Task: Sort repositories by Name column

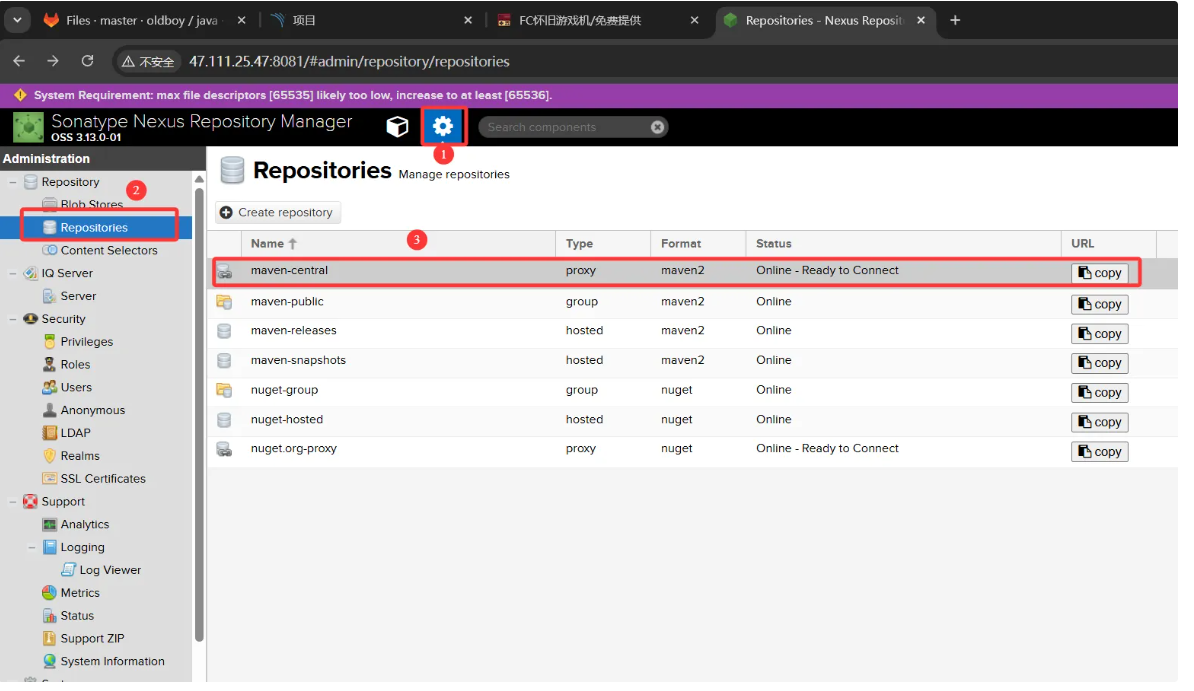Action: [397, 244]
